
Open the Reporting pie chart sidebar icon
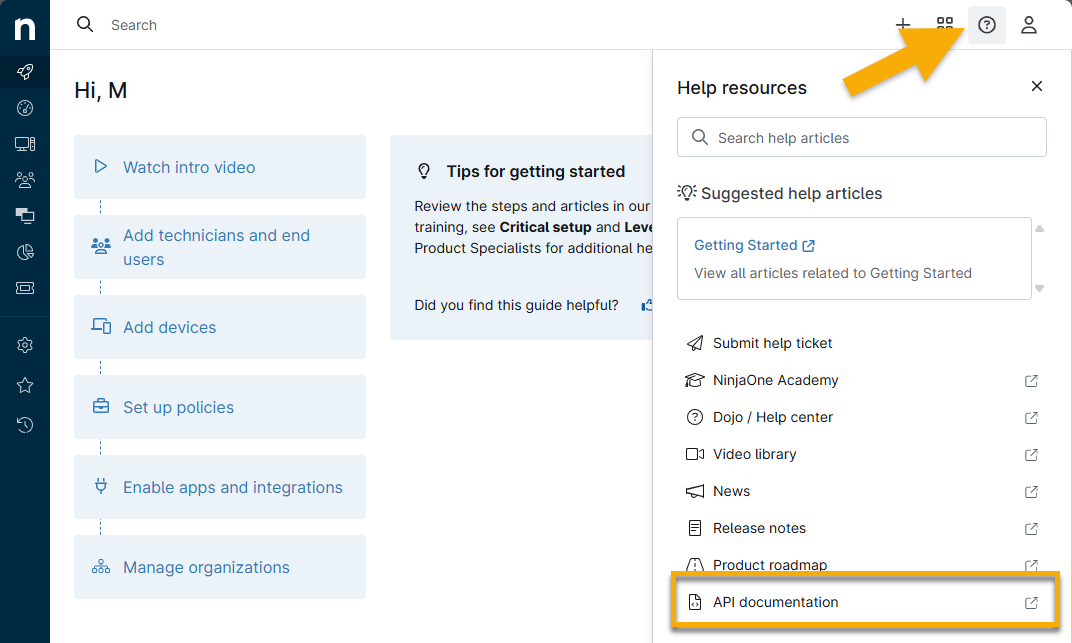[25, 252]
